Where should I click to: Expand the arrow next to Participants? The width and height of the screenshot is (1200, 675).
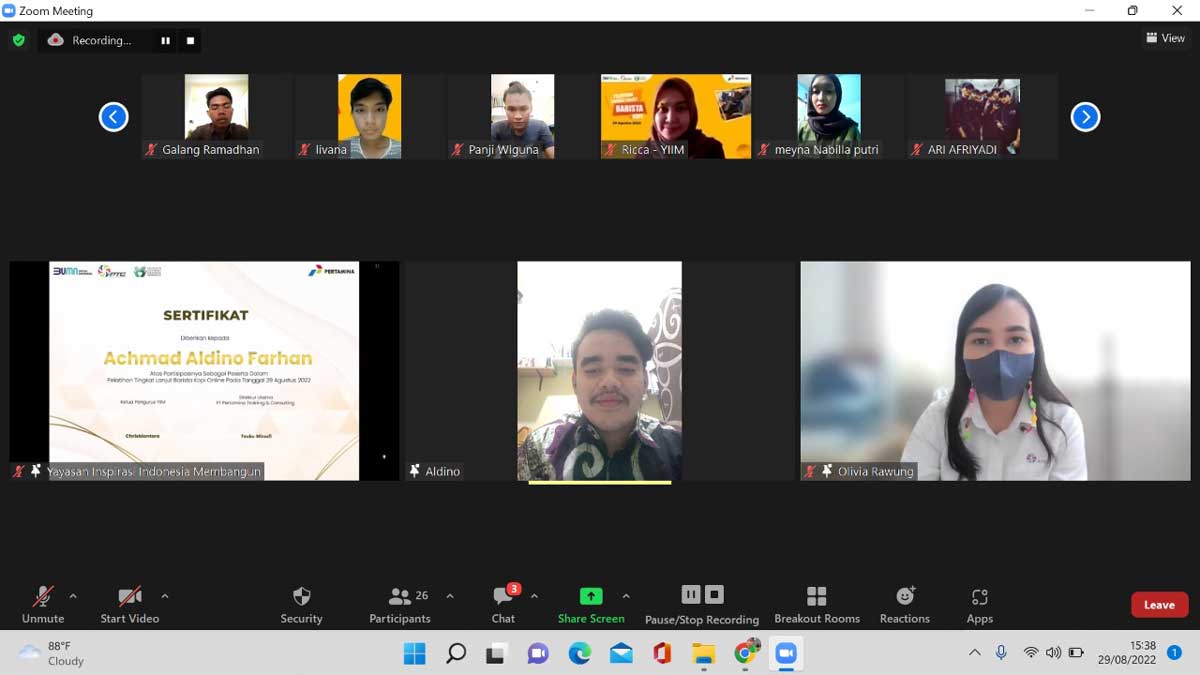pos(450,596)
